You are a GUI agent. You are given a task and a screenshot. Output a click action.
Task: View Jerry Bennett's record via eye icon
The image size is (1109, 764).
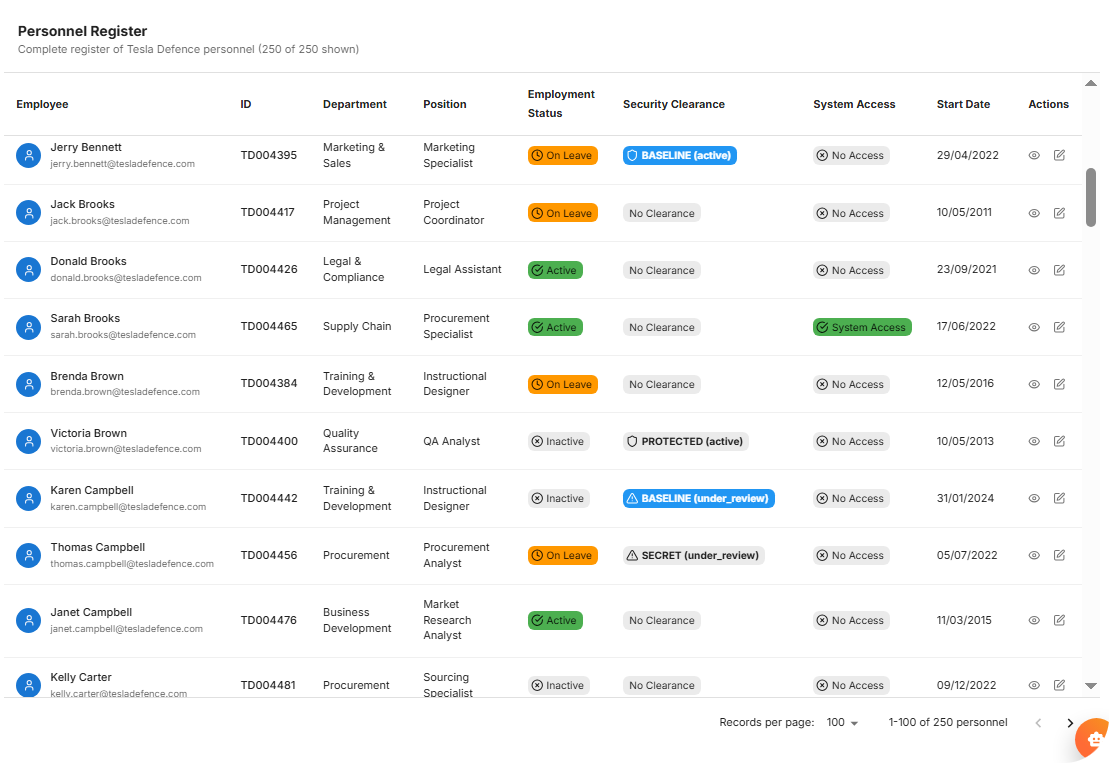click(1034, 156)
